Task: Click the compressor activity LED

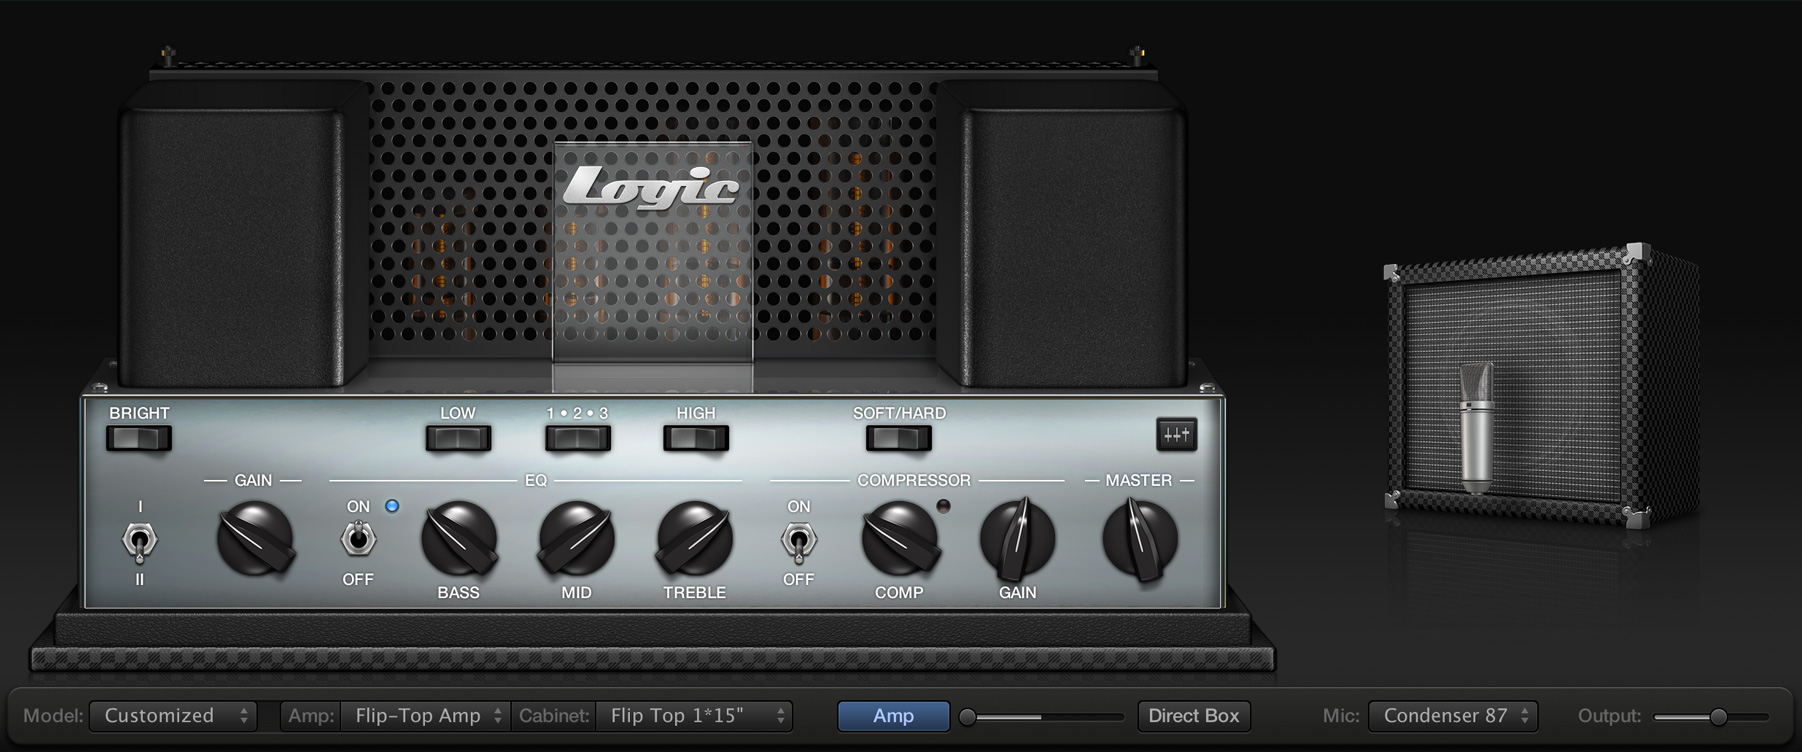Action: 943,506
